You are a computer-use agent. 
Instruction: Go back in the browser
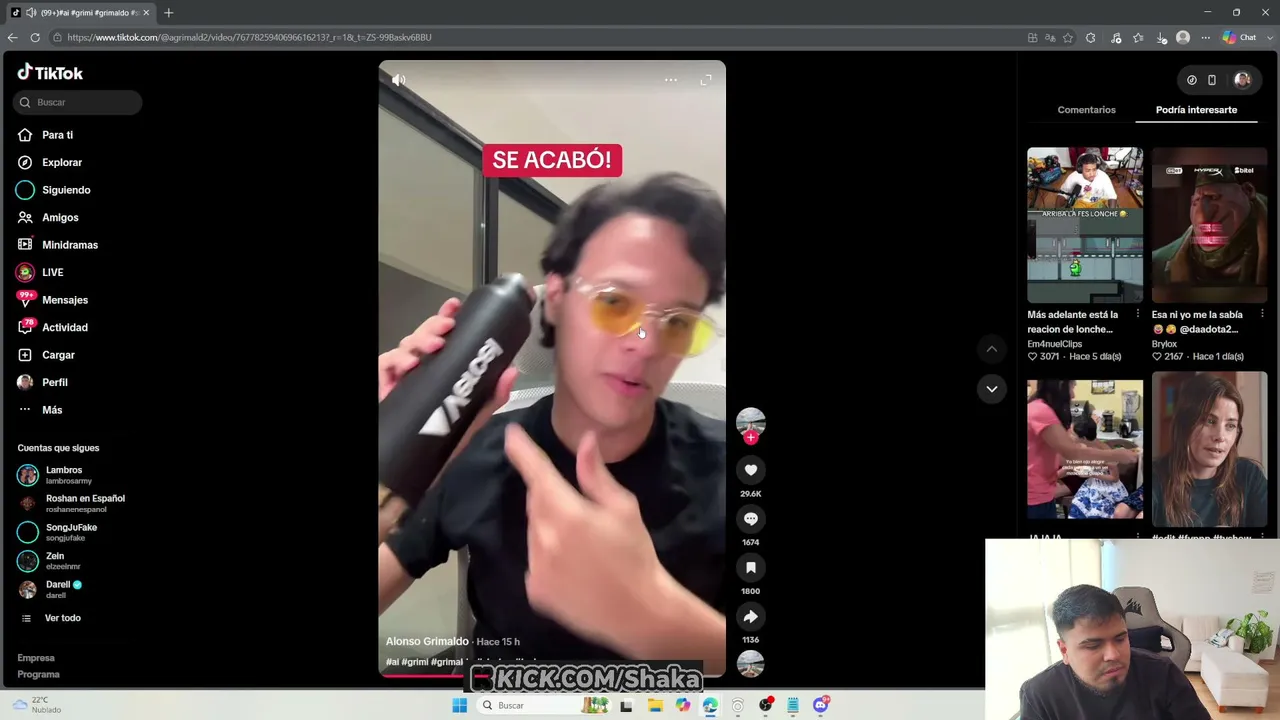pyautogui.click(x=12, y=37)
